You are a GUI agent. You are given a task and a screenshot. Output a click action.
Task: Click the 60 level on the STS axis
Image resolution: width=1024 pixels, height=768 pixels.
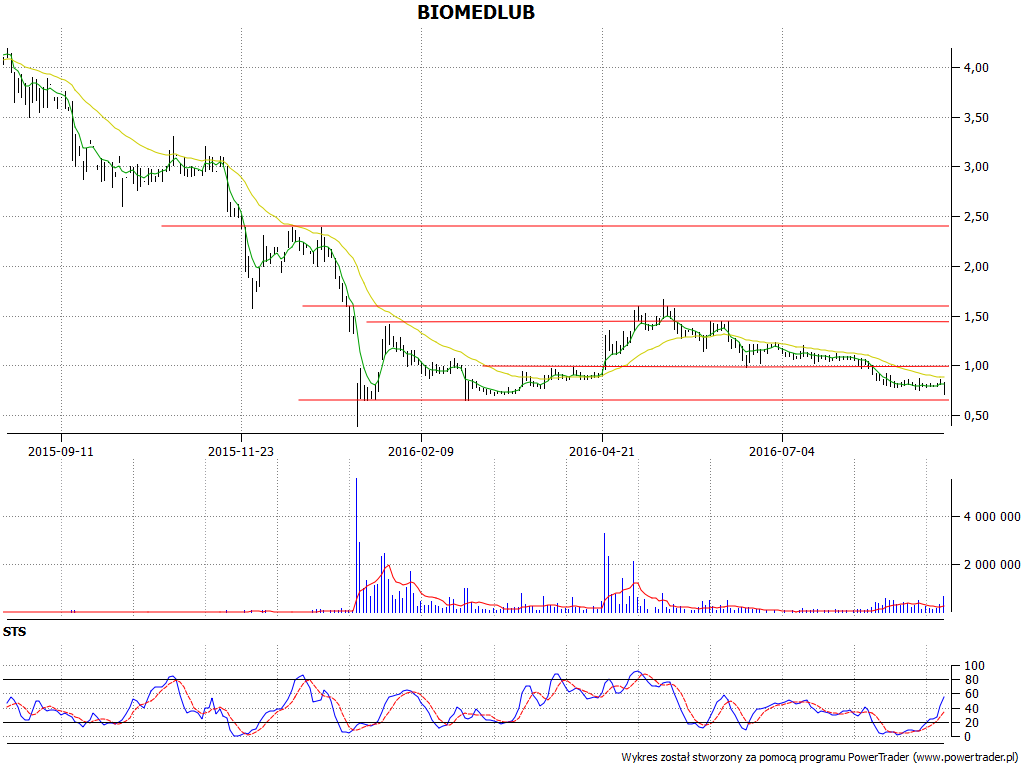coord(971,694)
